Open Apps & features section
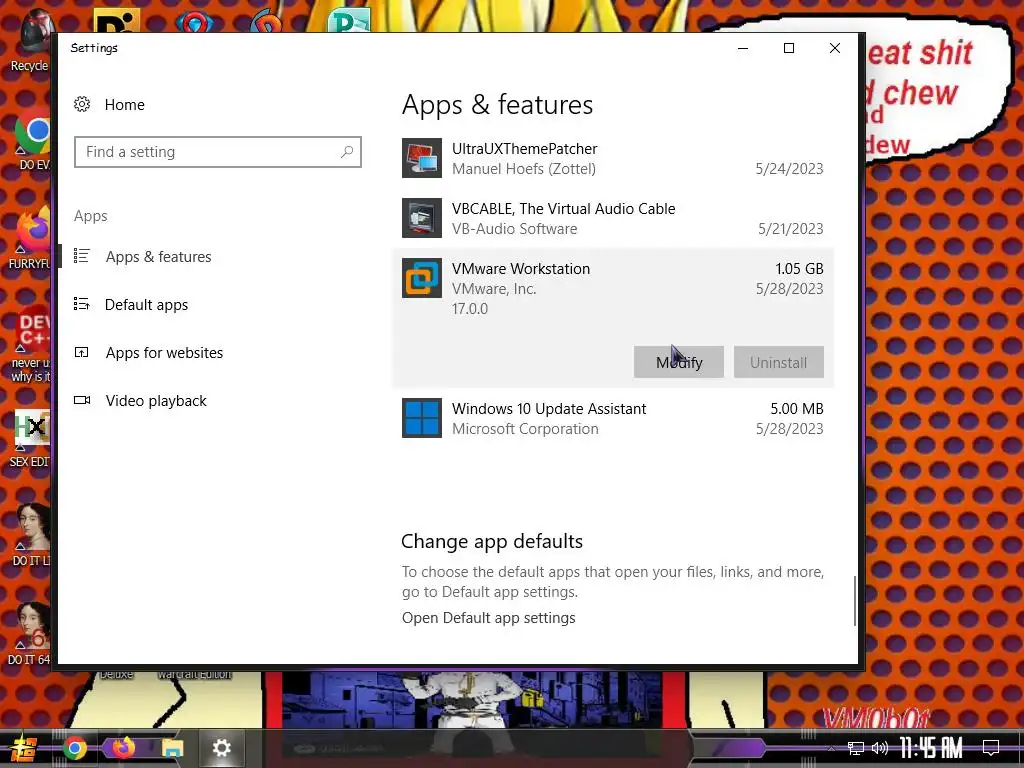 (x=158, y=257)
